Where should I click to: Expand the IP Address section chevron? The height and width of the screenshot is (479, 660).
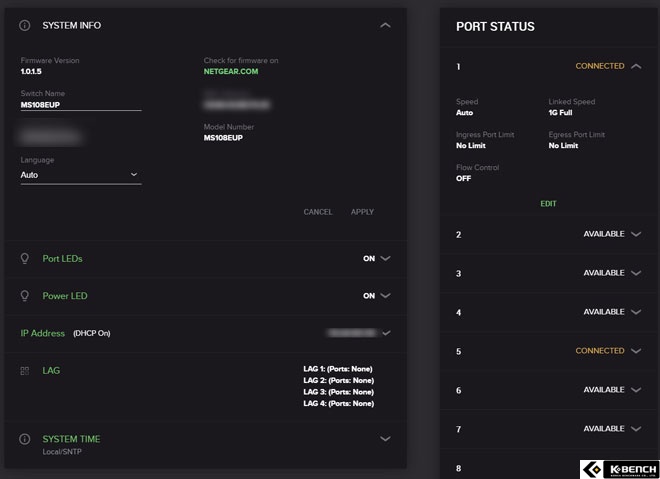[386, 333]
